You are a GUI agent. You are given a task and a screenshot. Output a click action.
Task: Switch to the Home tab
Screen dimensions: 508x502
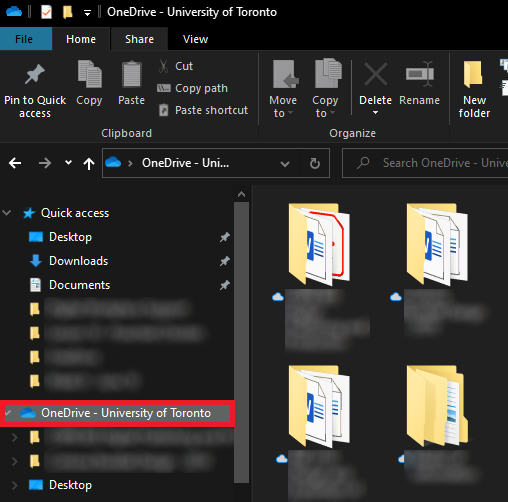pos(81,39)
